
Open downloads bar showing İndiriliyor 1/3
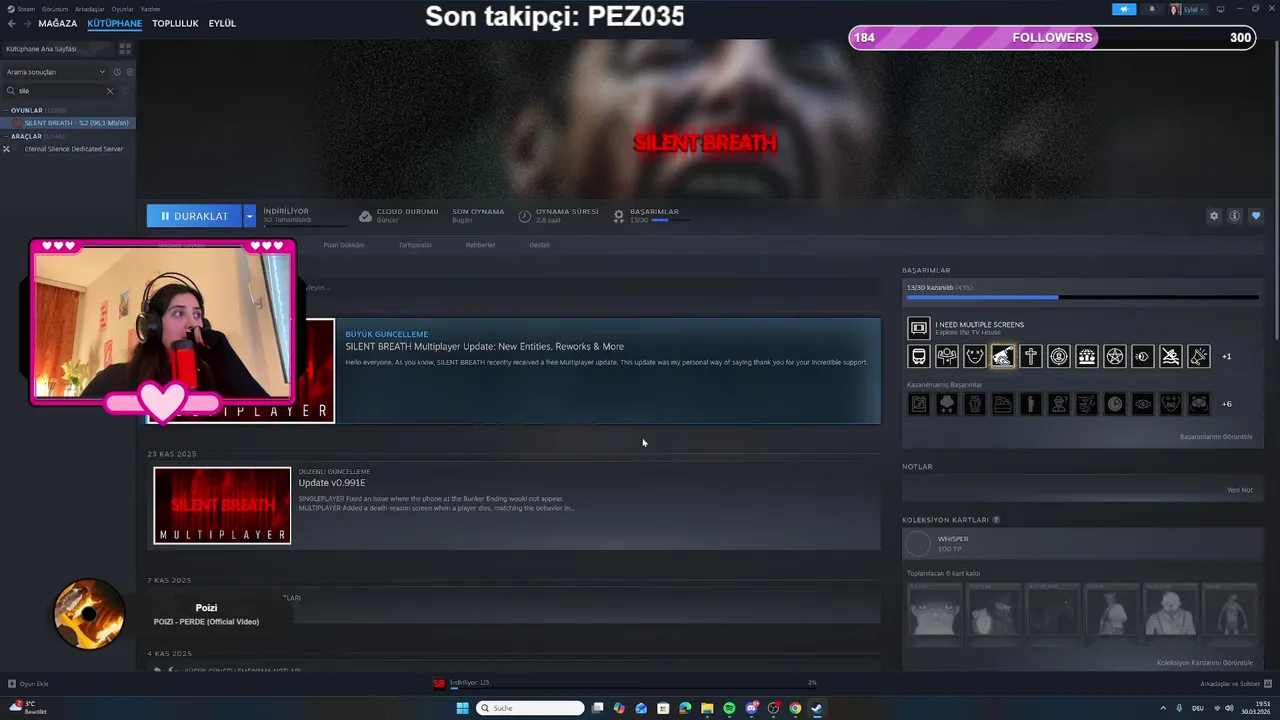coord(625,684)
